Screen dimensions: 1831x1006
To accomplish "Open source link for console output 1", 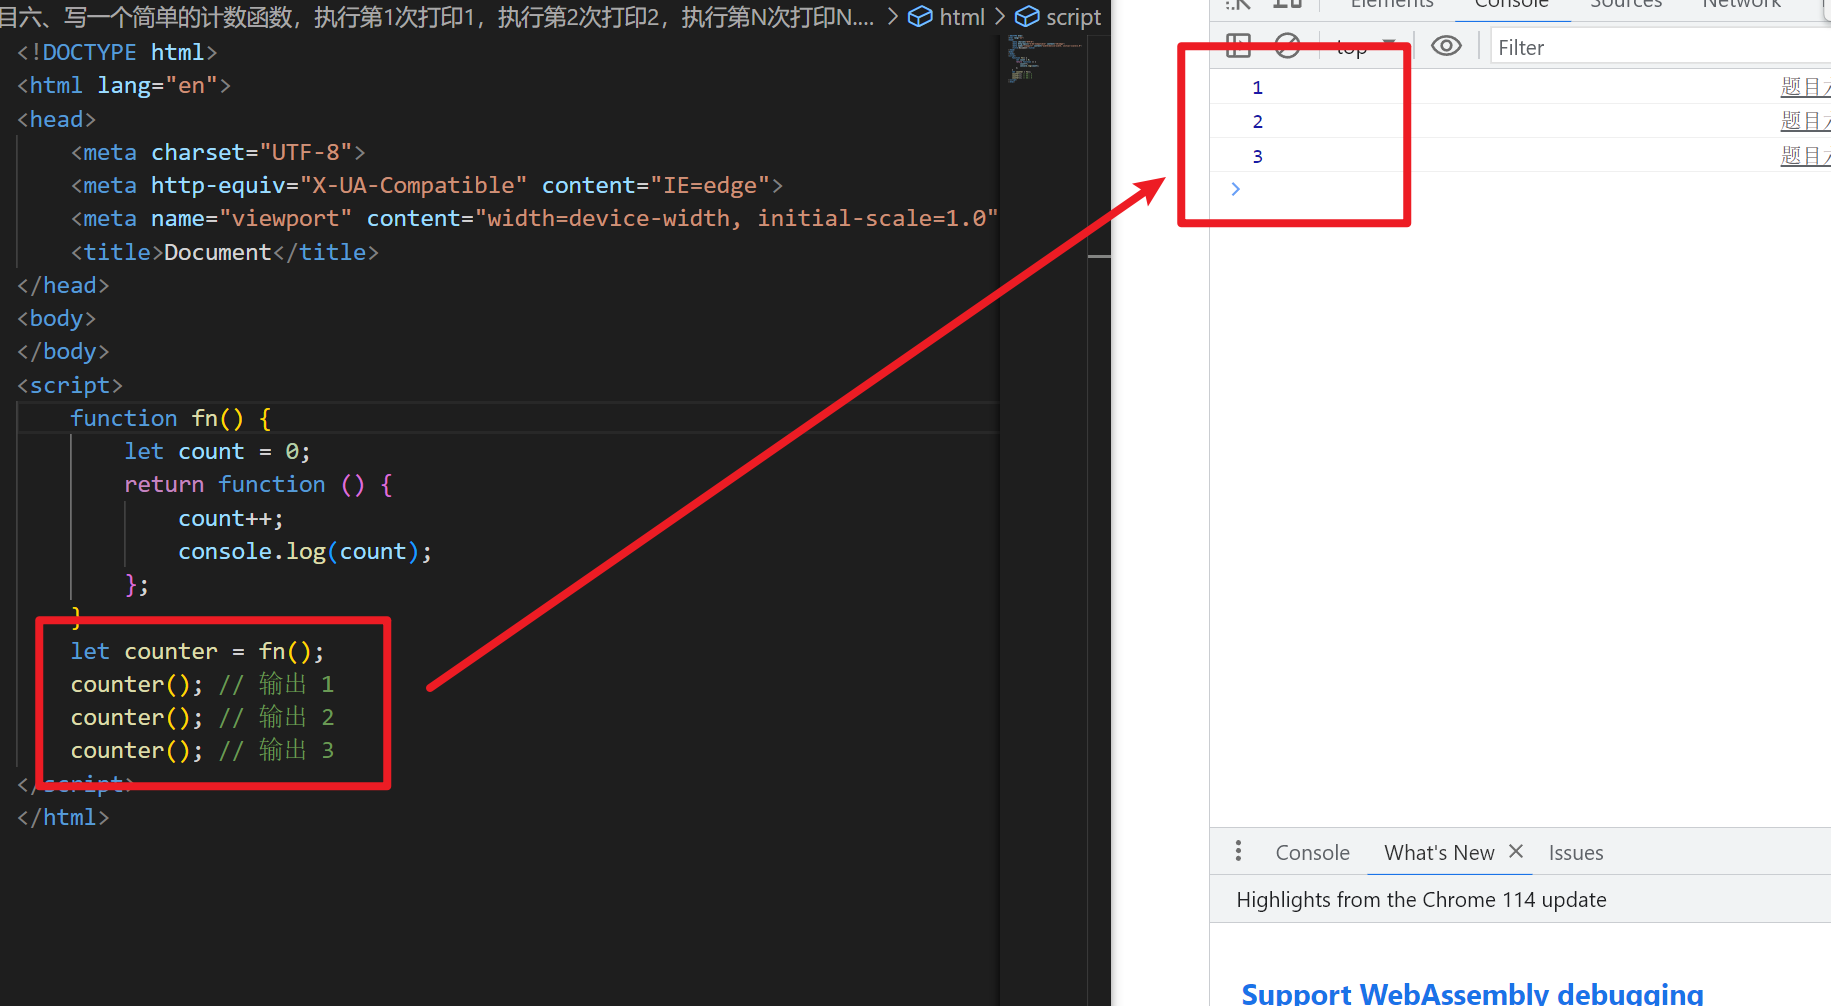I will (1805, 87).
